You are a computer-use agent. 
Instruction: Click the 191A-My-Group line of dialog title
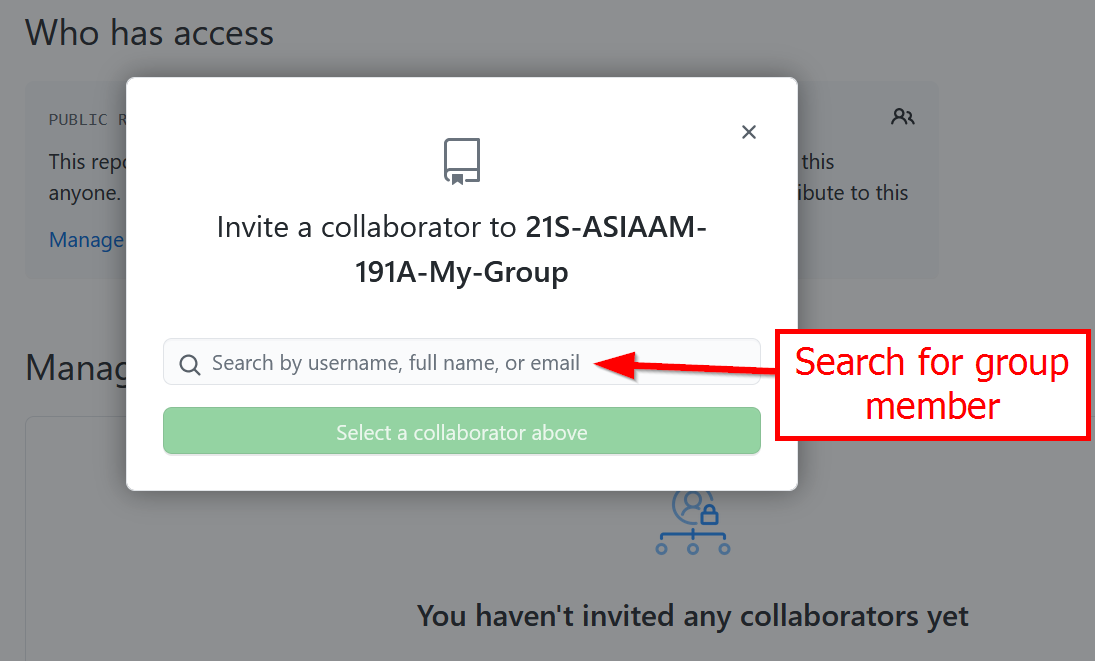462,272
